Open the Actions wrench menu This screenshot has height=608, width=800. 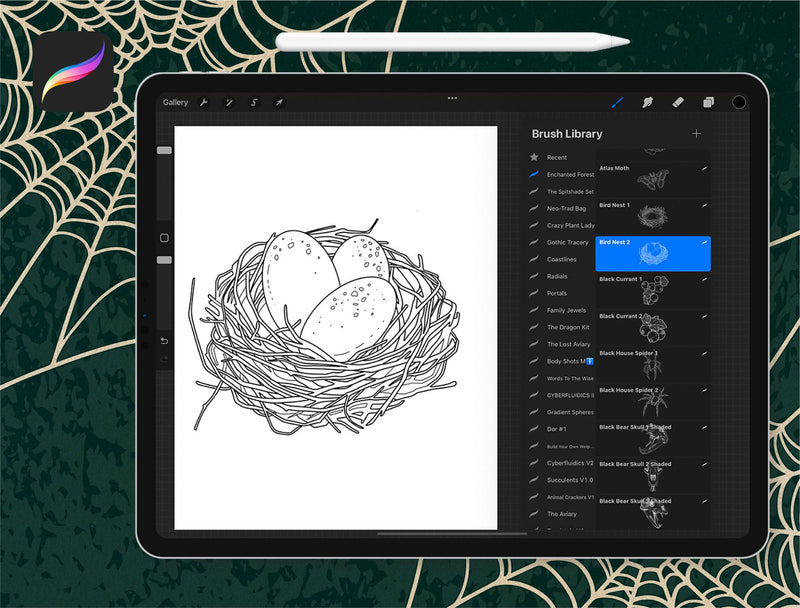pyautogui.click(x=204, y=102)
